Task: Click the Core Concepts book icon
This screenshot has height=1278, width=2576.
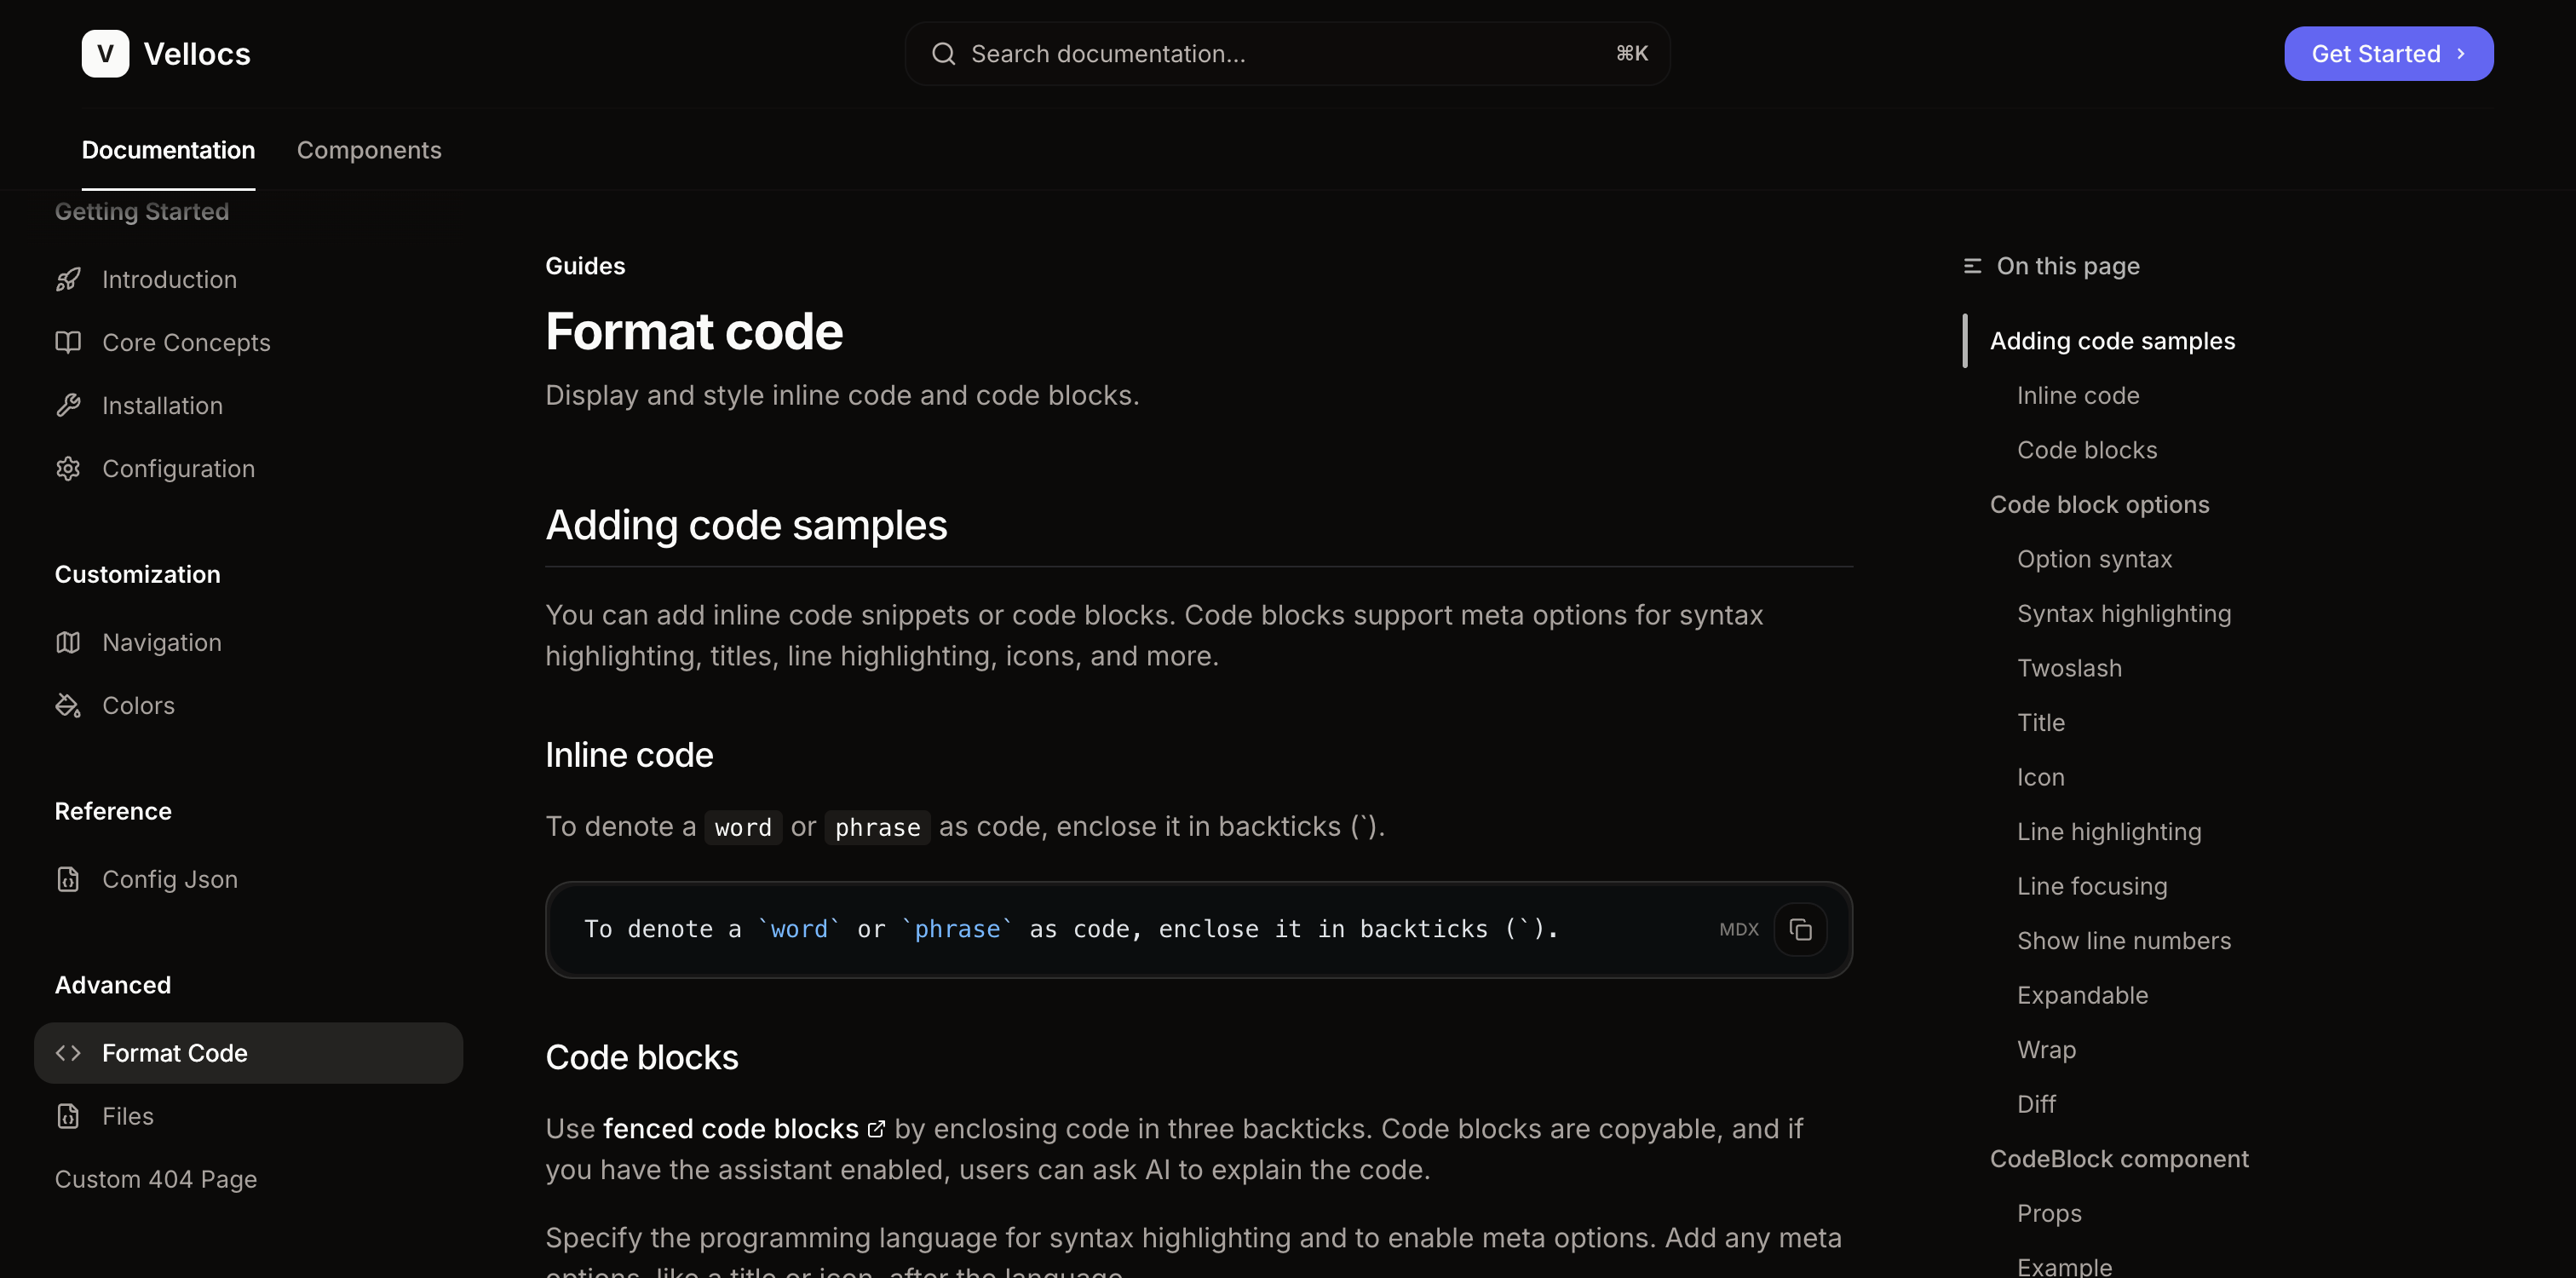Action: (67, 342)
